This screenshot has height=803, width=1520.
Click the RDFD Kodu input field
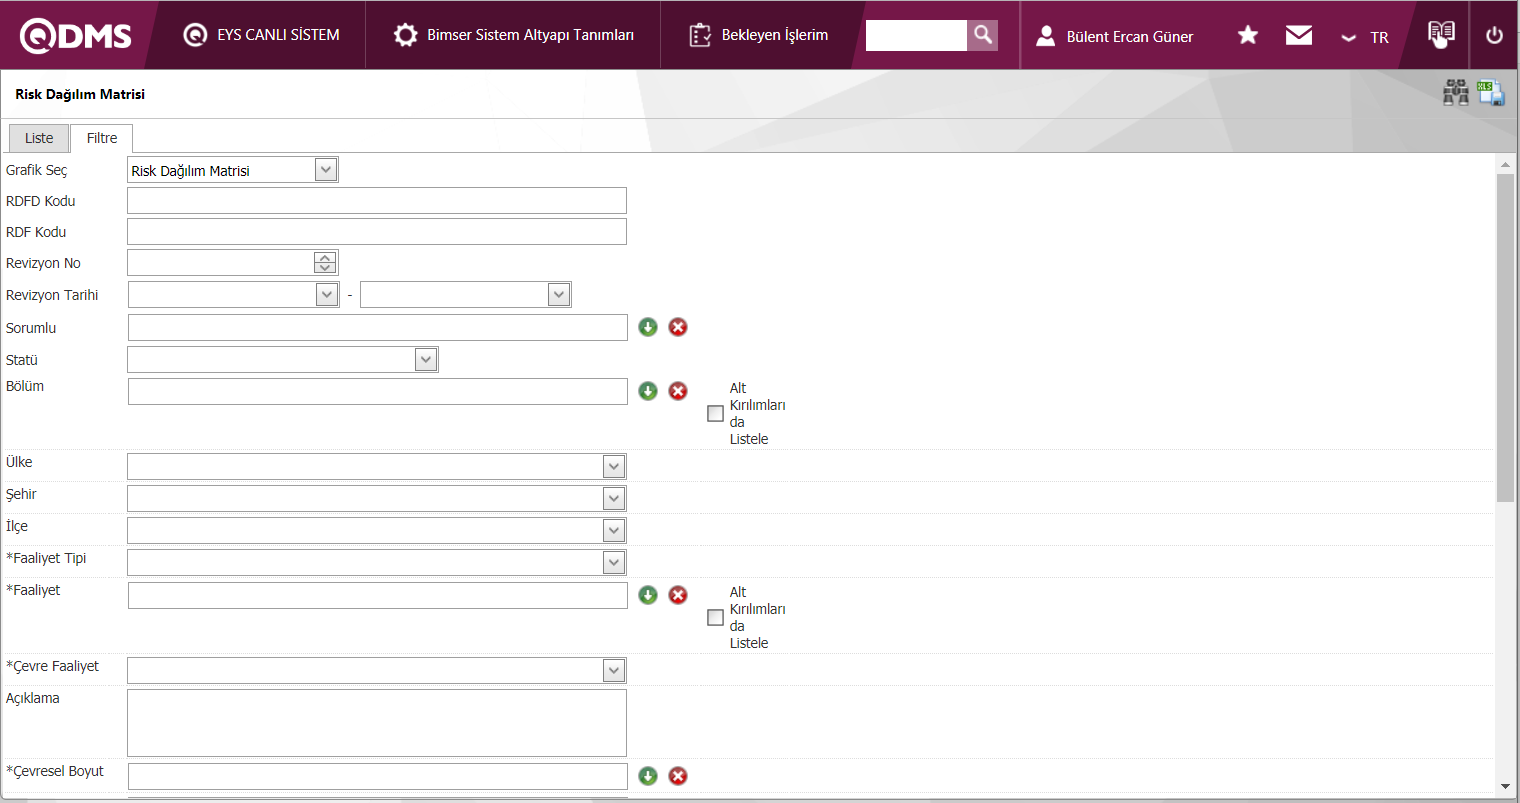click(377, 201)
